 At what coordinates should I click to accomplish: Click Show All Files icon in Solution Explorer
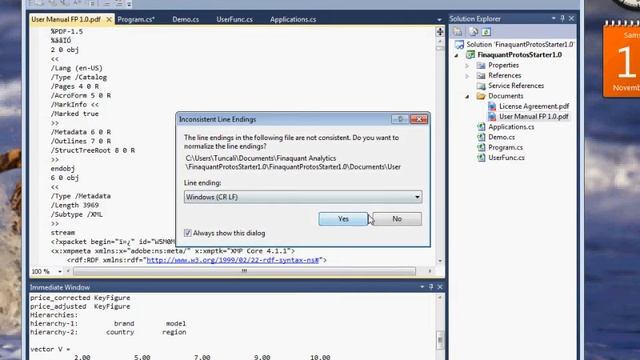pos(473,31)
